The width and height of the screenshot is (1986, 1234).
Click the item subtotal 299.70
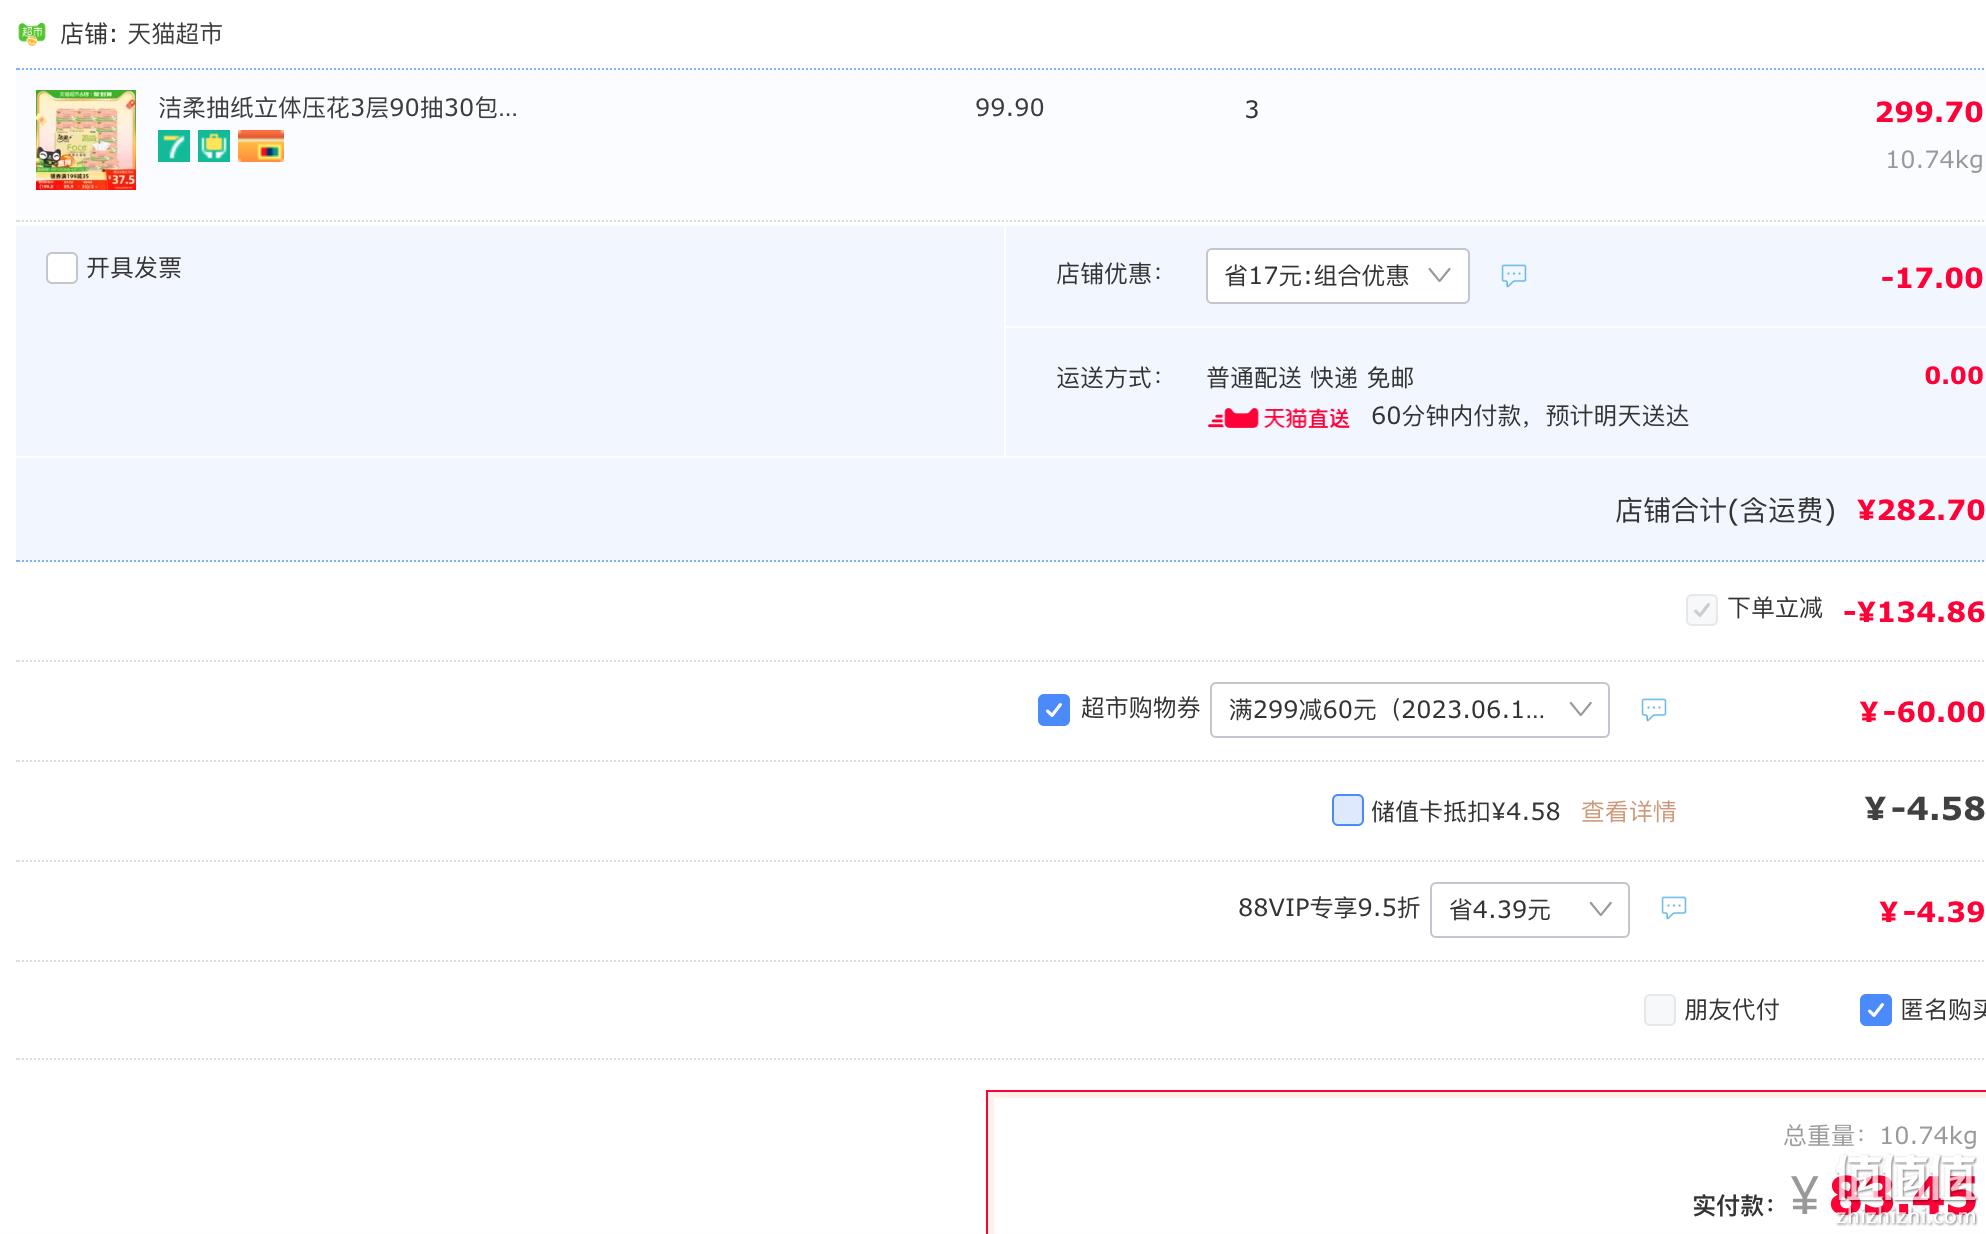pos(1929,112)
